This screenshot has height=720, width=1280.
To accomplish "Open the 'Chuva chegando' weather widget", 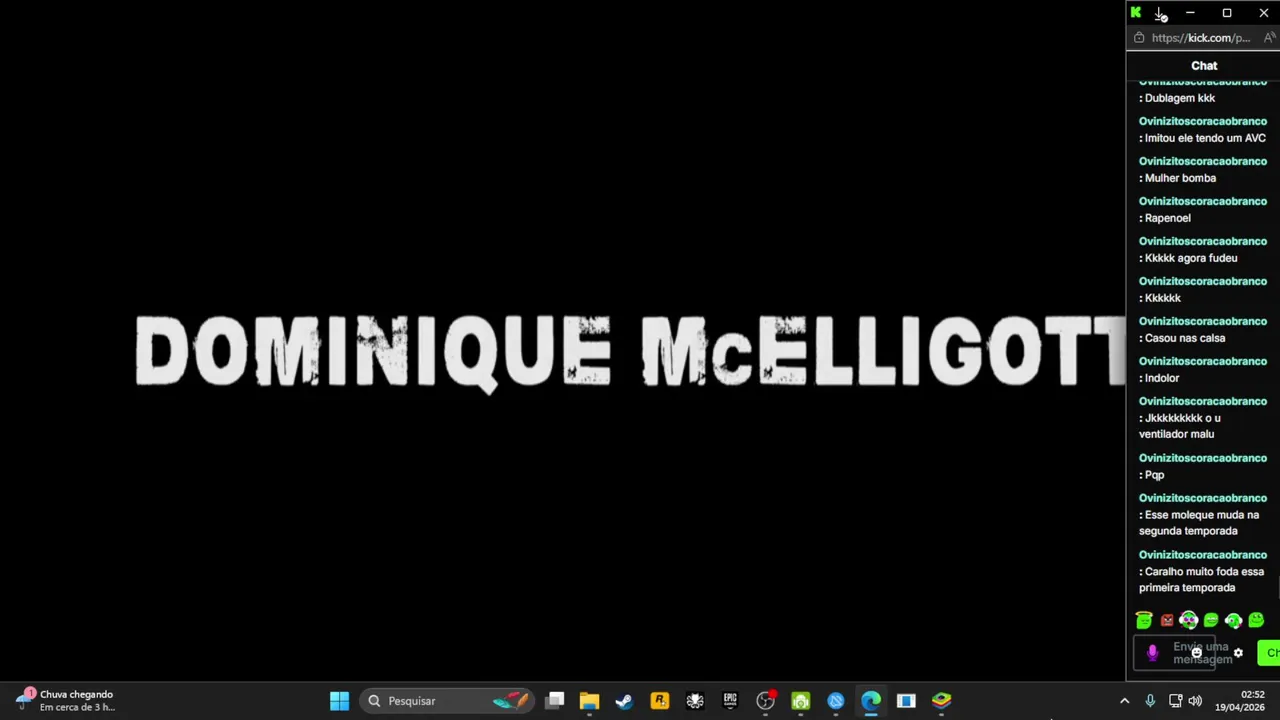I will (65, 700).
